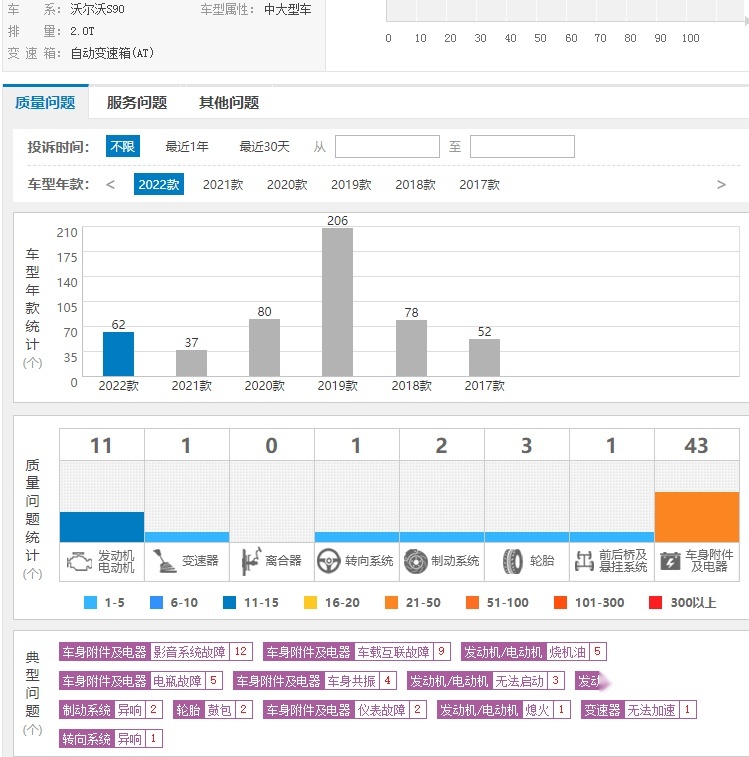
Task: Select the 2020款 model year filter
Action: coord(287,184)
